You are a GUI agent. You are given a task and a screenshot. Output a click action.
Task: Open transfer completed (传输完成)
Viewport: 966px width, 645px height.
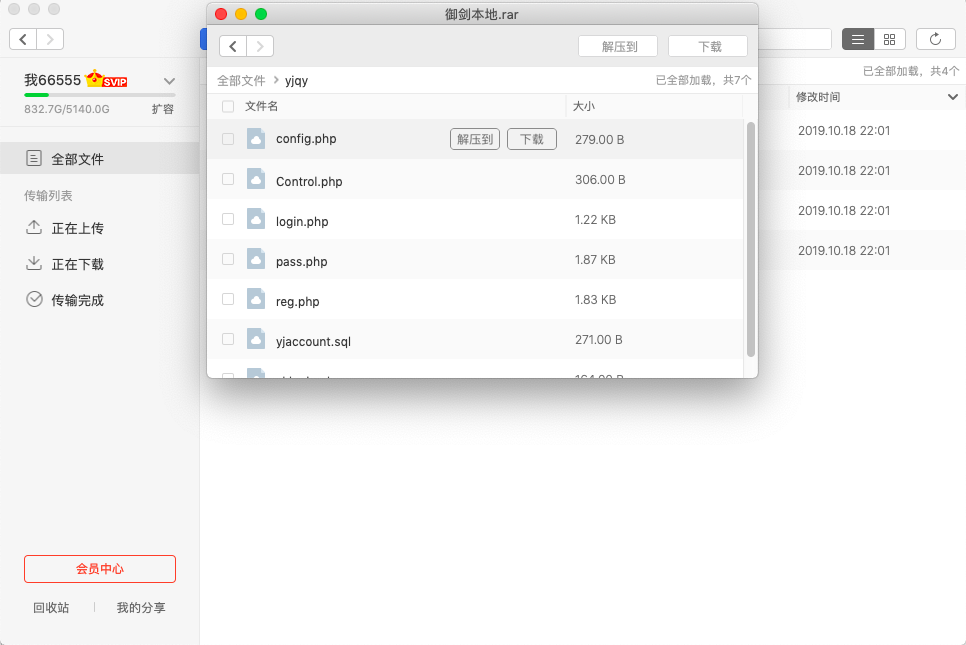tap(77, 300)
